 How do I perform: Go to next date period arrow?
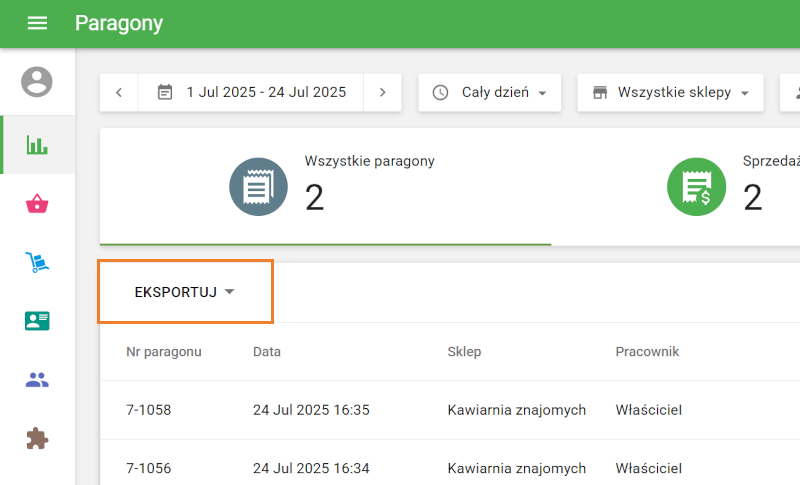click(382, 93)
